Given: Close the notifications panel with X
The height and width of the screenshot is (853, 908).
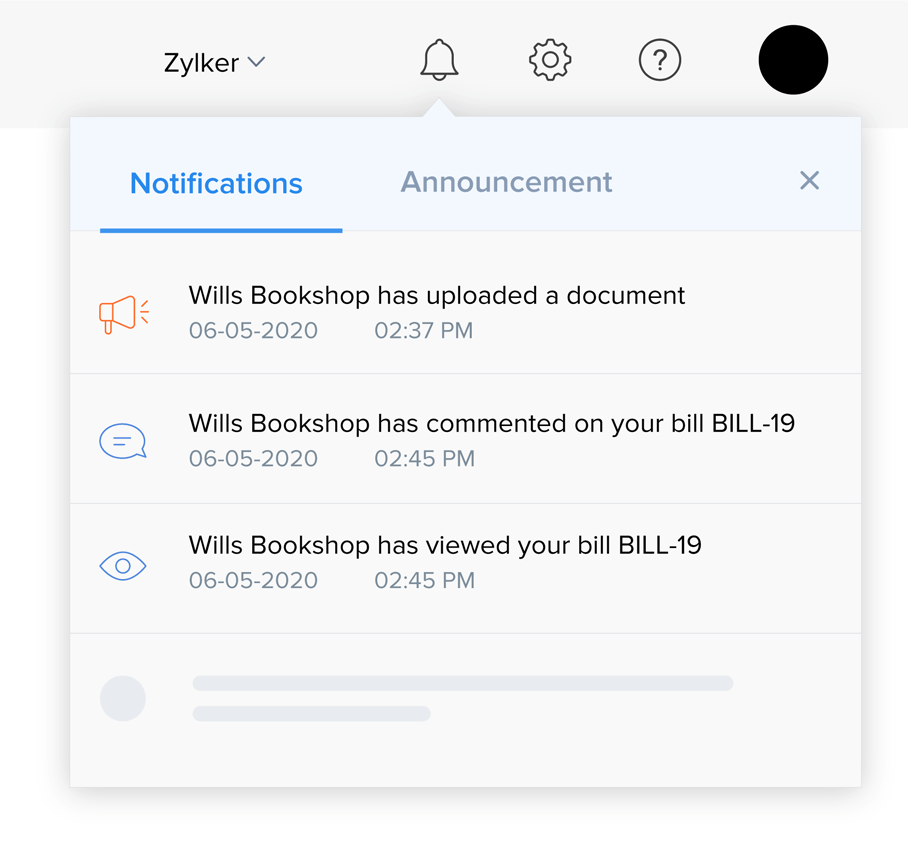Looking at the screenshot, I should (x=809, y=181).
